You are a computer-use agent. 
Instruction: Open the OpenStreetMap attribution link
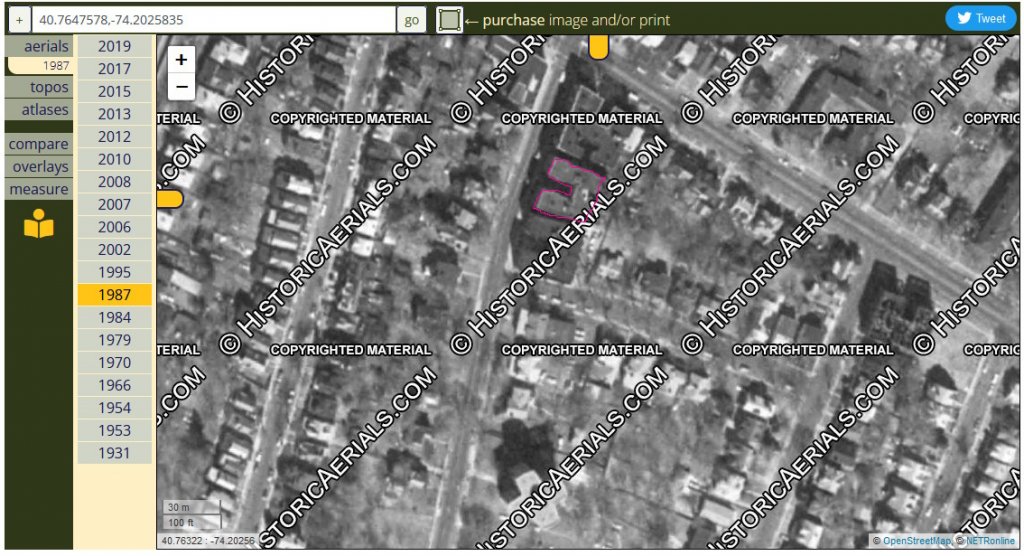click(x=916, y=541)
